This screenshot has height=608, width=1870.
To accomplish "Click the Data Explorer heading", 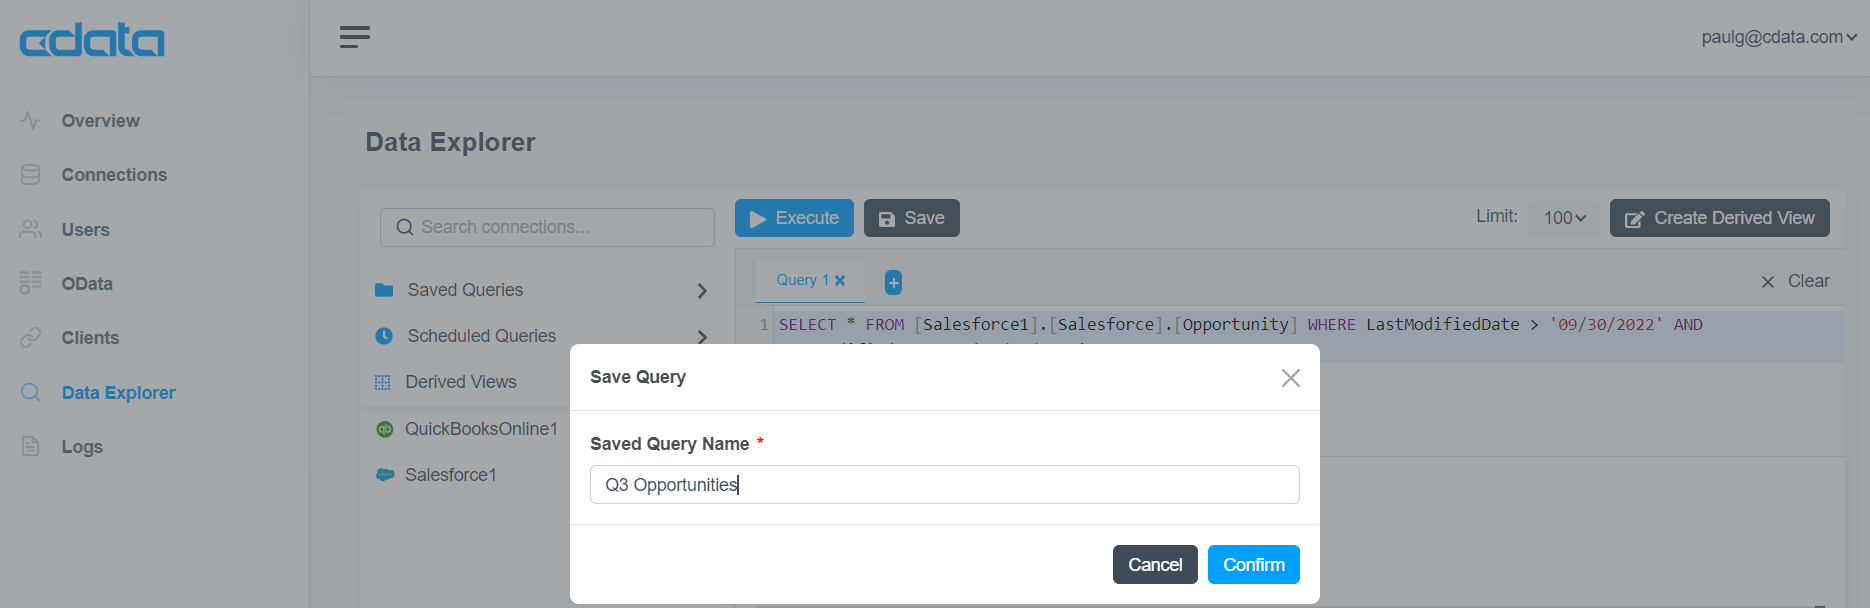I will click(450, 142).
